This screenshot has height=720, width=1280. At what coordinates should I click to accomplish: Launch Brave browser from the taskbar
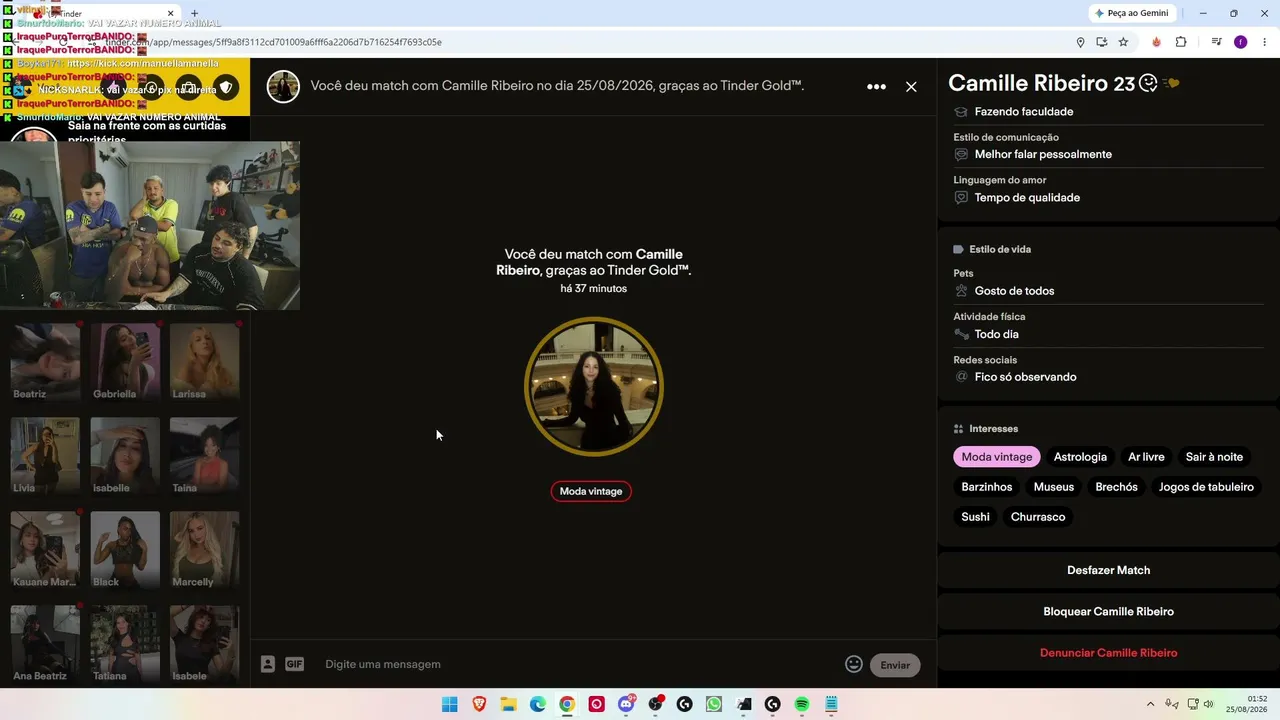tap(479, 704)
